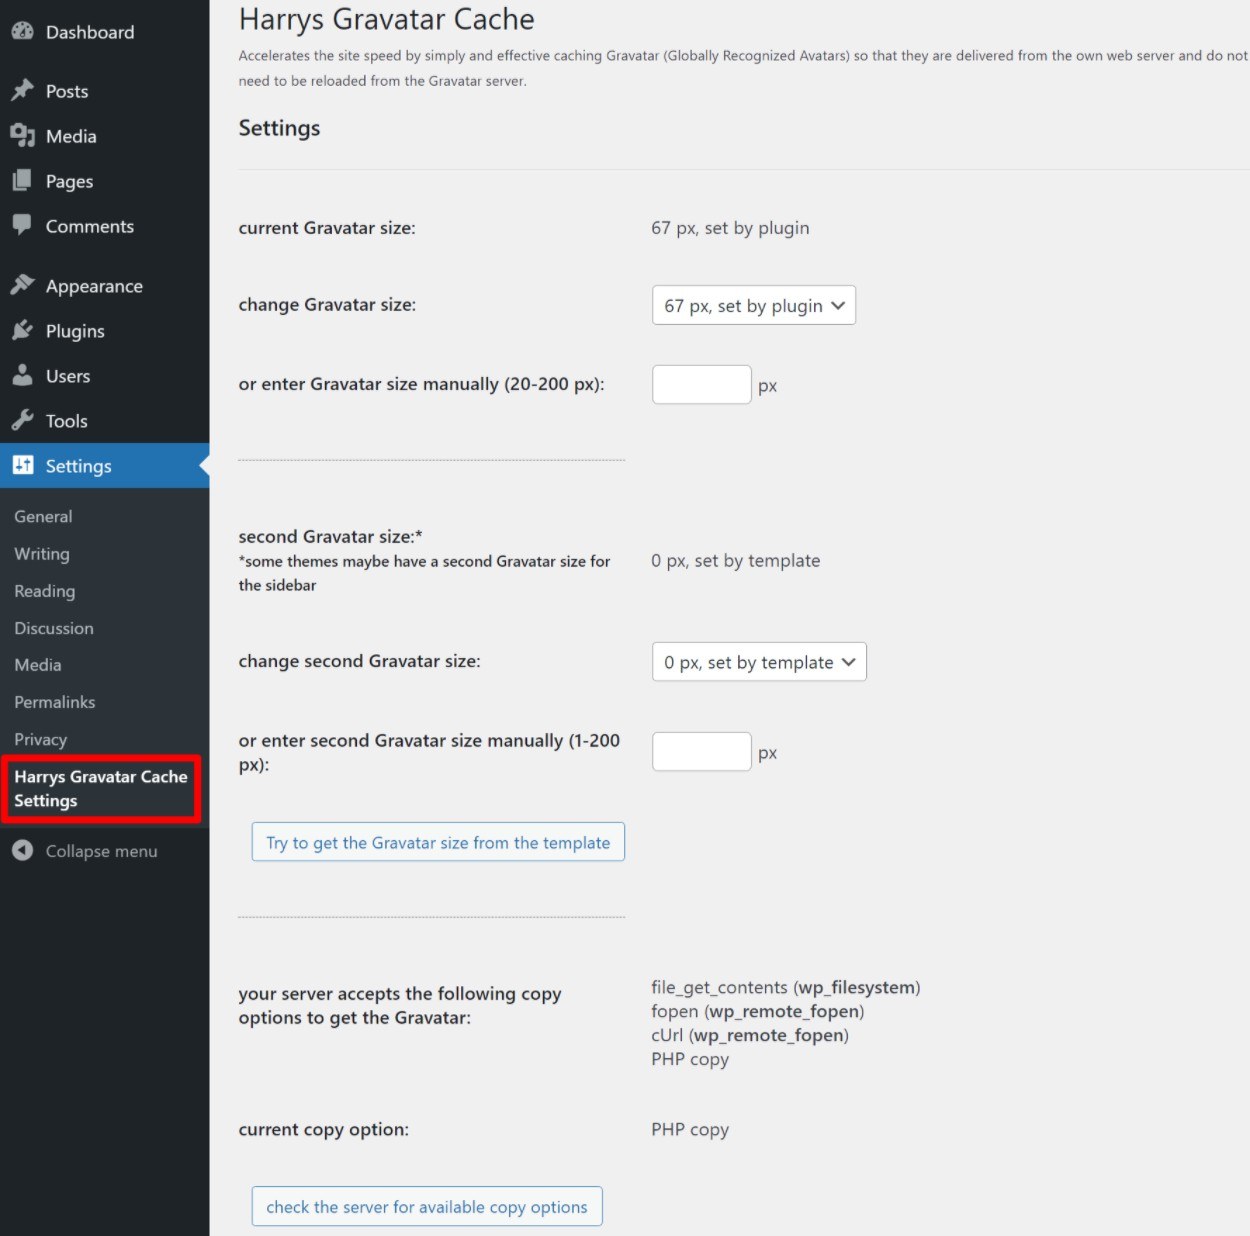Click the Posts pushpin icon
Image resolution: width=1250 pixels, height=1236 pixels.
coord(23,91)
